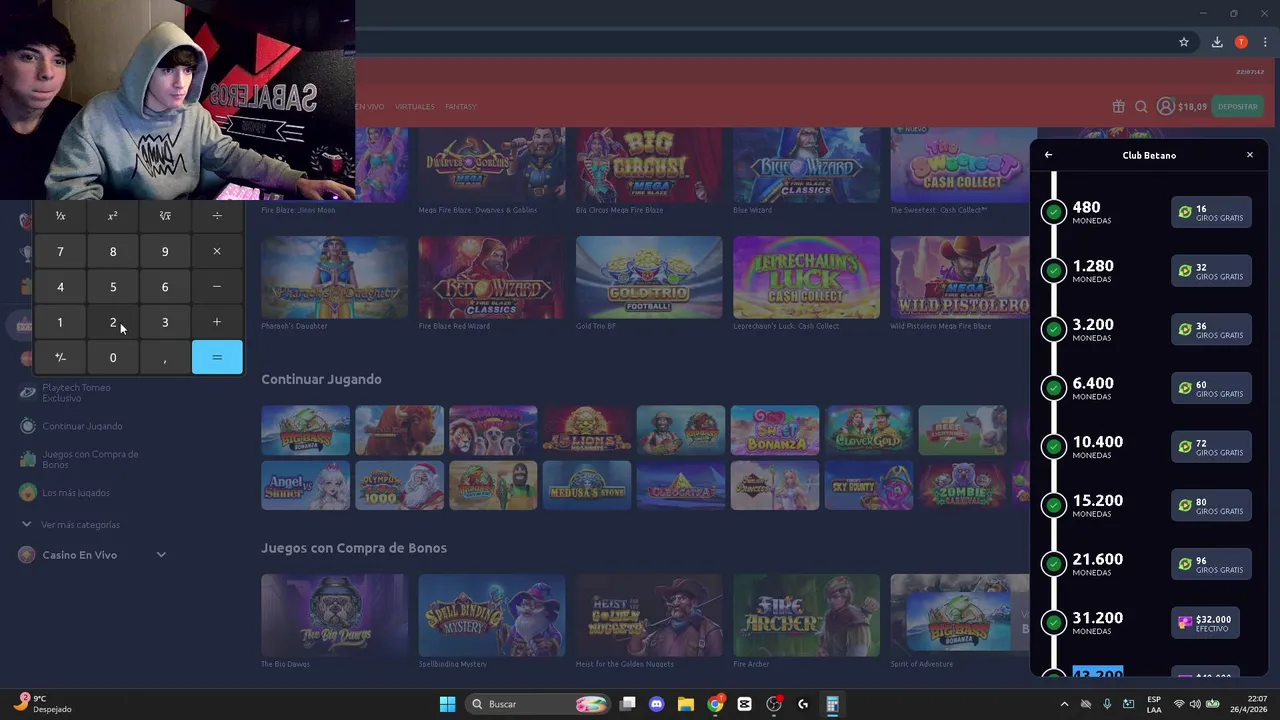Screen dimensions: 1280x720
Task: Click the 31.200 Monedas milestone checkmark
Action: (x=1053, y=622)
